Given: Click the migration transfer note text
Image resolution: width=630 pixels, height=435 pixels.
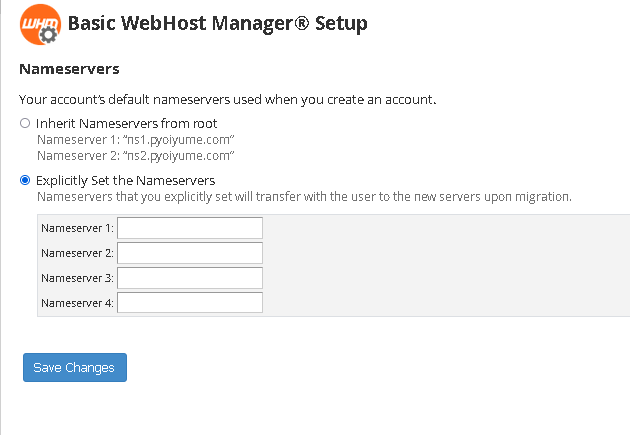Looking at the screenshot, I should point(303,197).
